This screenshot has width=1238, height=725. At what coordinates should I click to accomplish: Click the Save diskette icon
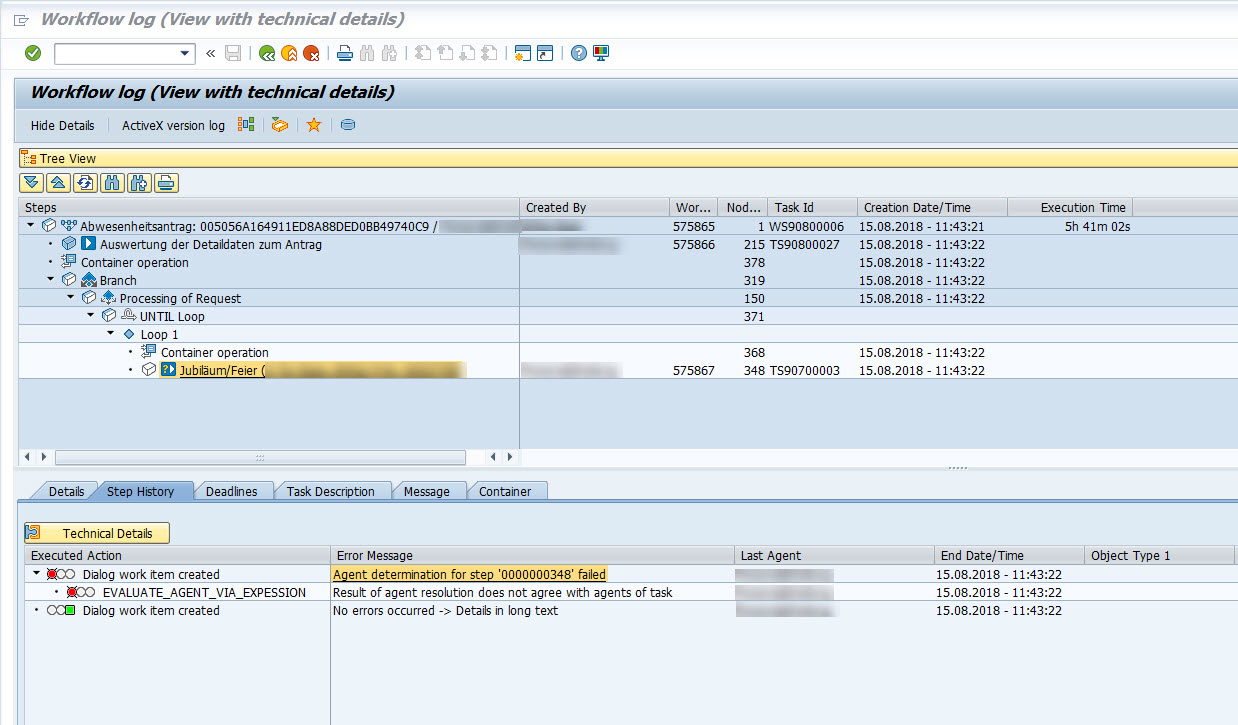(233, 54)
